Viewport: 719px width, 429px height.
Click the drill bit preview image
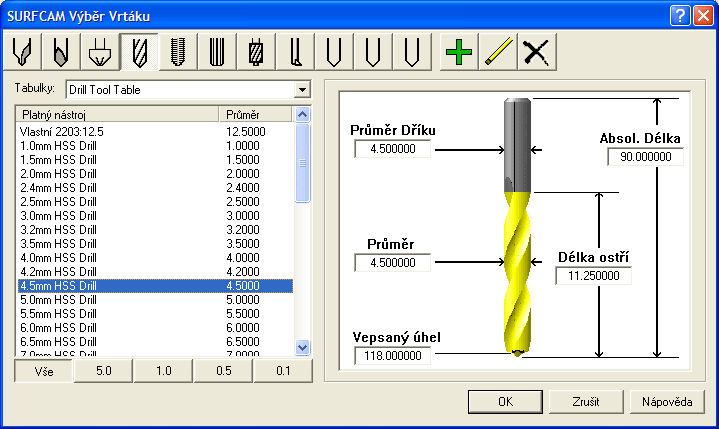(x=518, y=227)
